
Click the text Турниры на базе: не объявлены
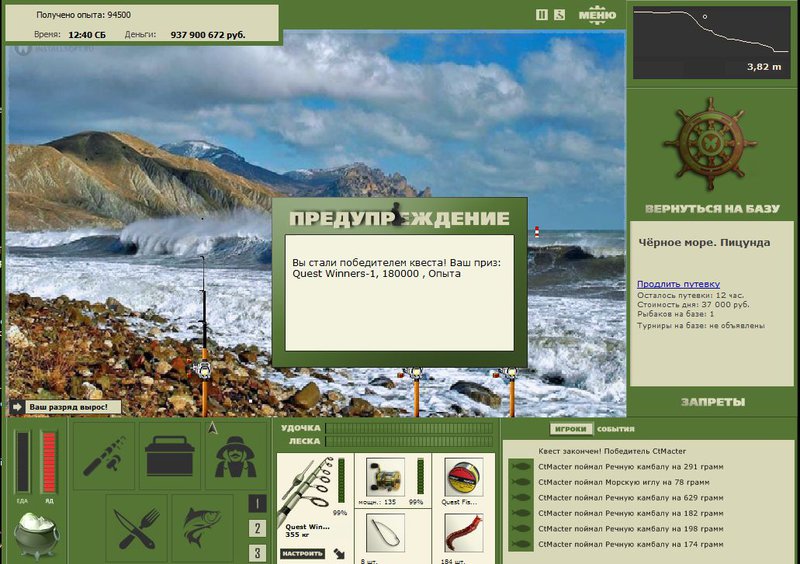(701, 326)
